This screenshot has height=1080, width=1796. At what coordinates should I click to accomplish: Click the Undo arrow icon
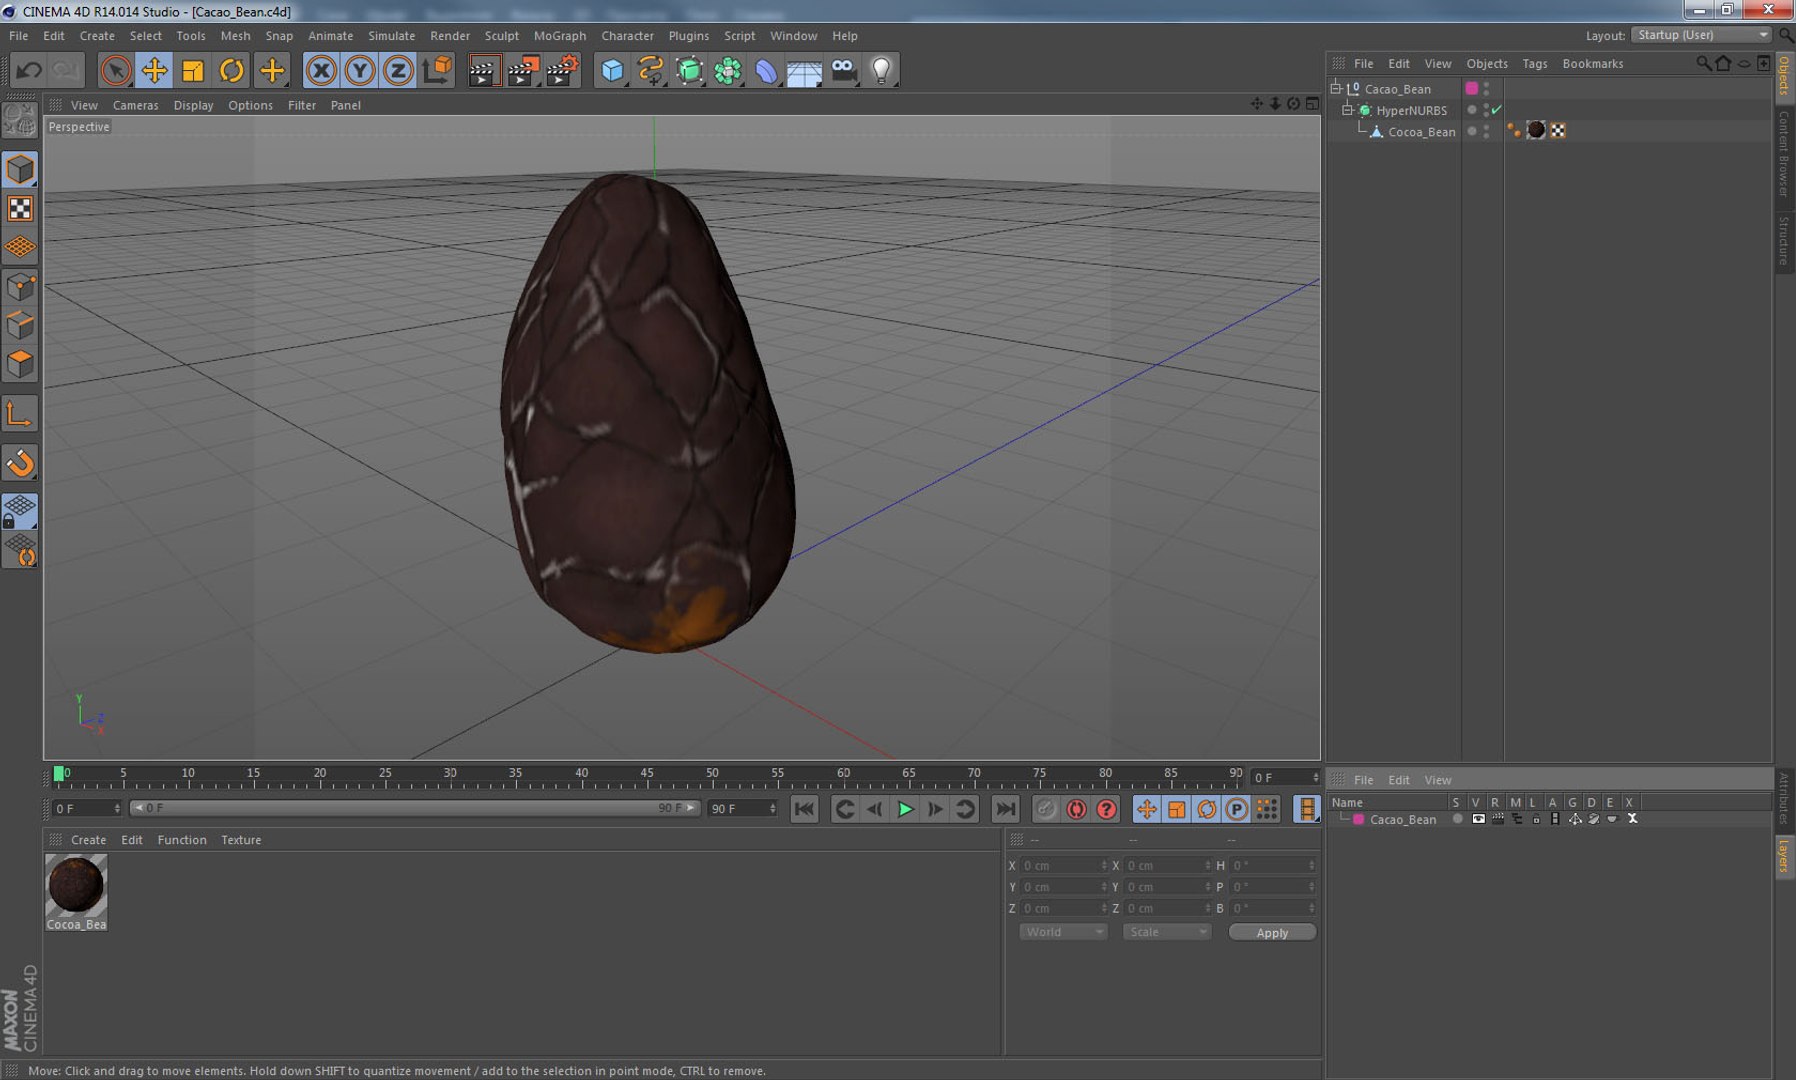coord(29,70)
